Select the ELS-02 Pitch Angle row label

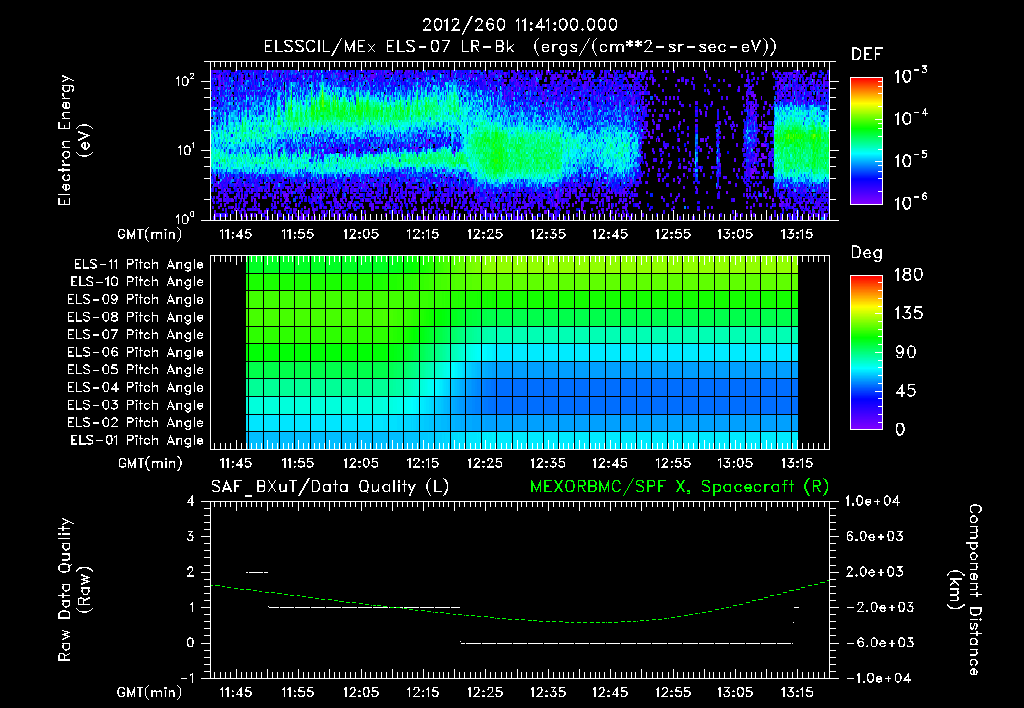136,423
